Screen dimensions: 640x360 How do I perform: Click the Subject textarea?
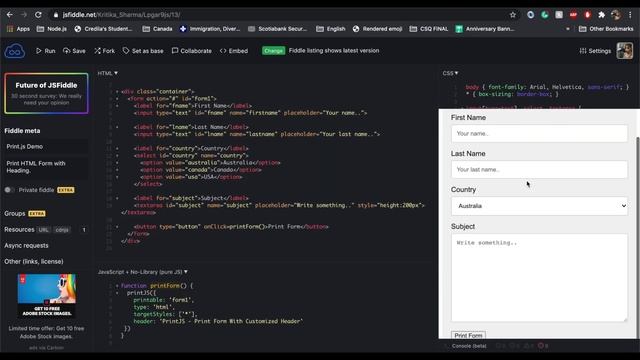tap(539, 278)
